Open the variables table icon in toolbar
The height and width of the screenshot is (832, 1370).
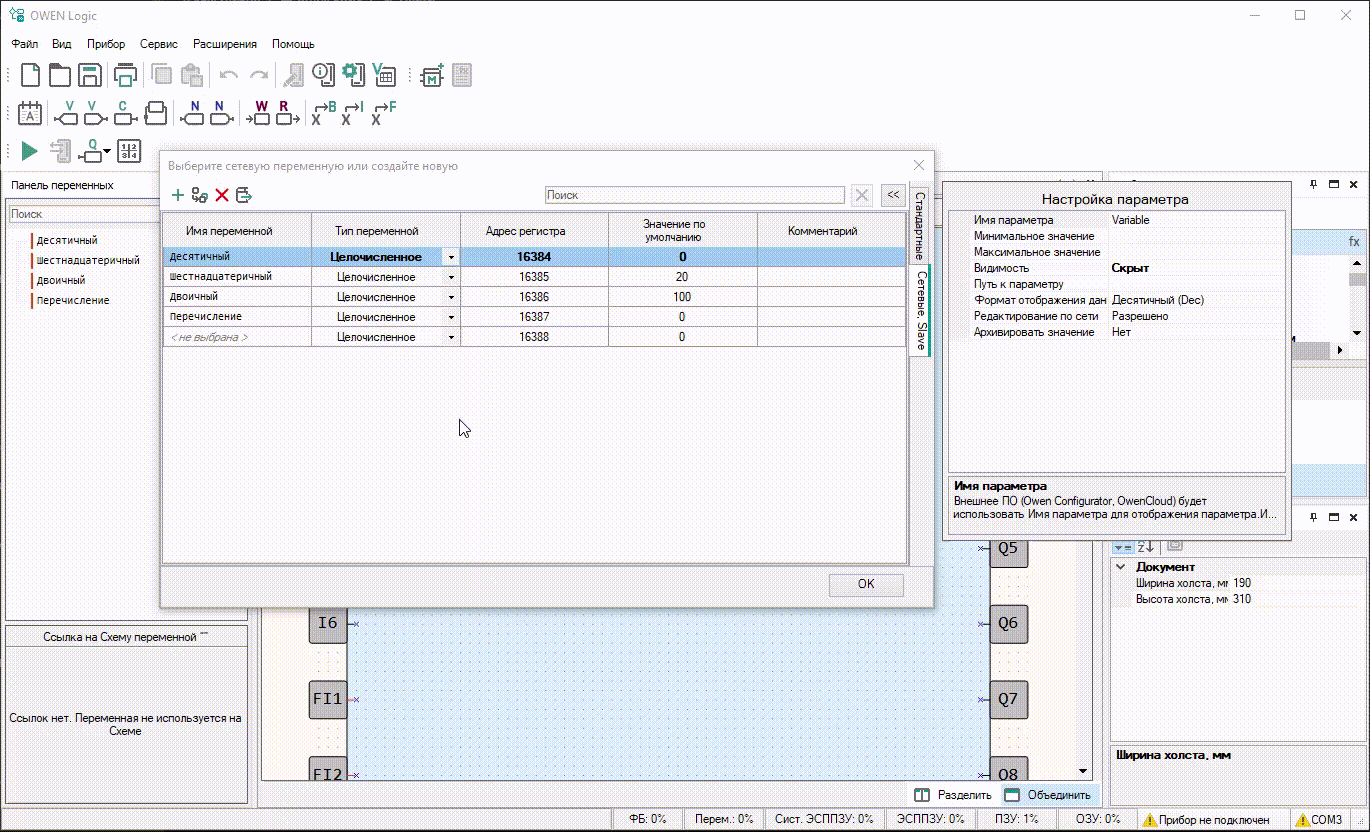[384, 75]
